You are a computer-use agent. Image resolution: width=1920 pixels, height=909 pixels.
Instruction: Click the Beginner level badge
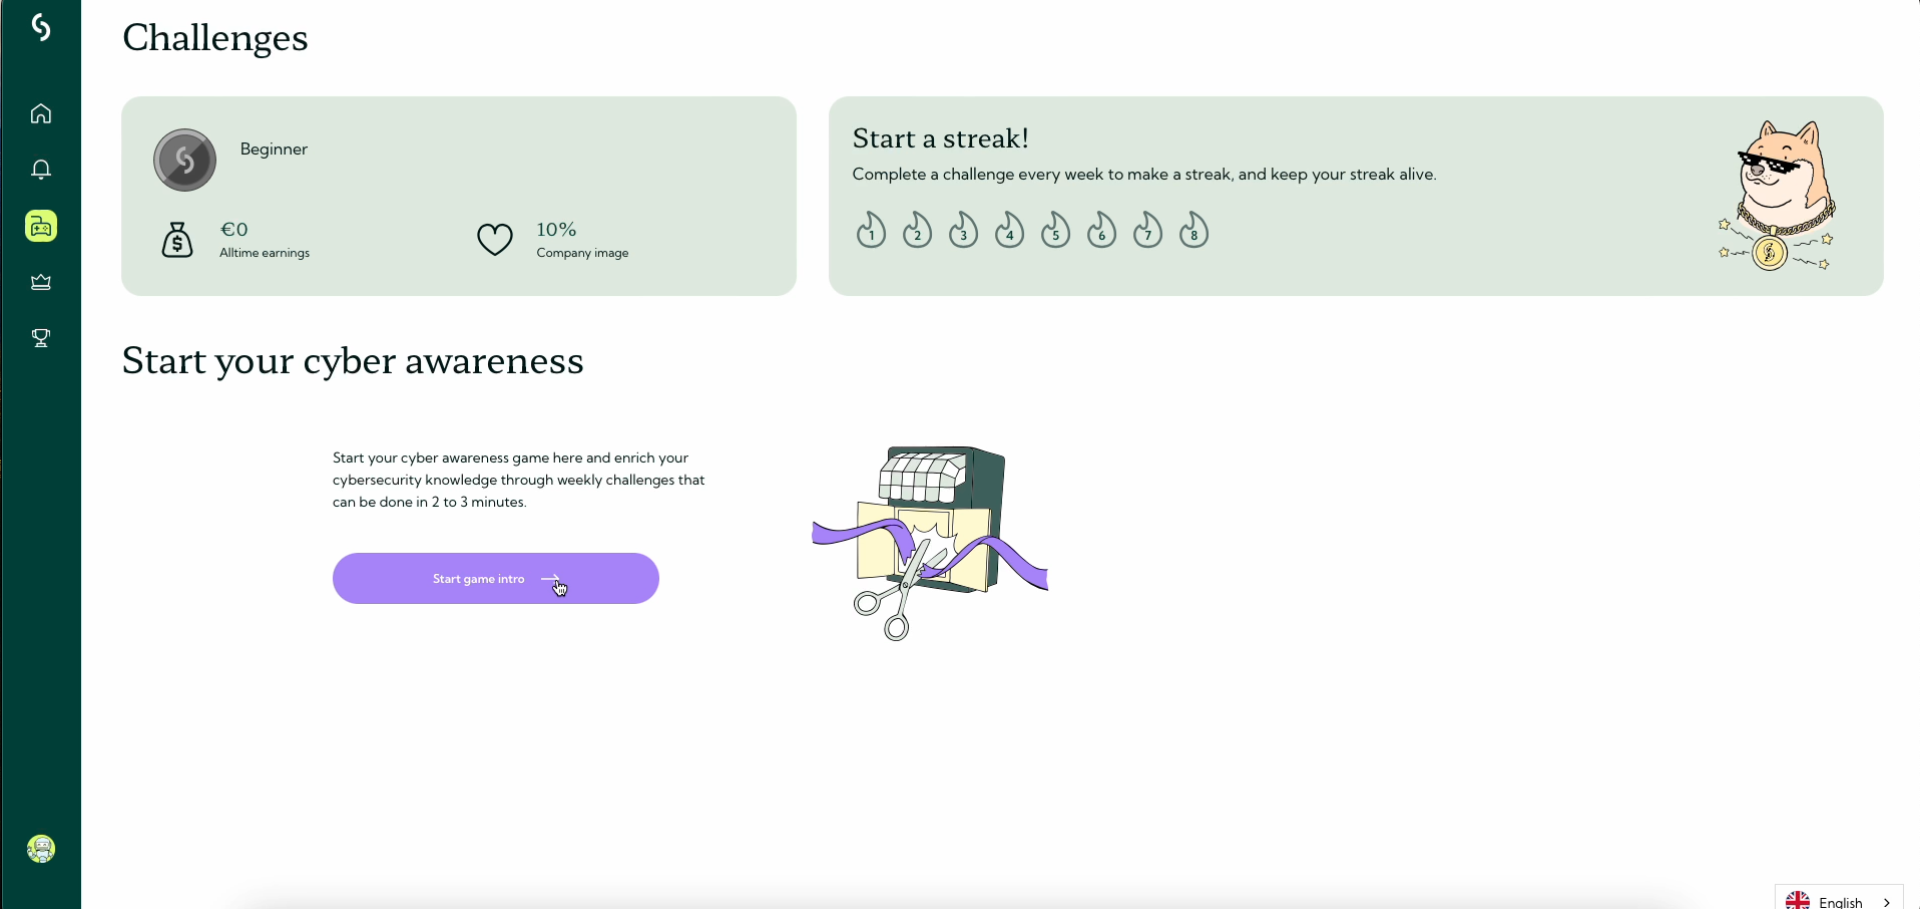coord(185,160)
